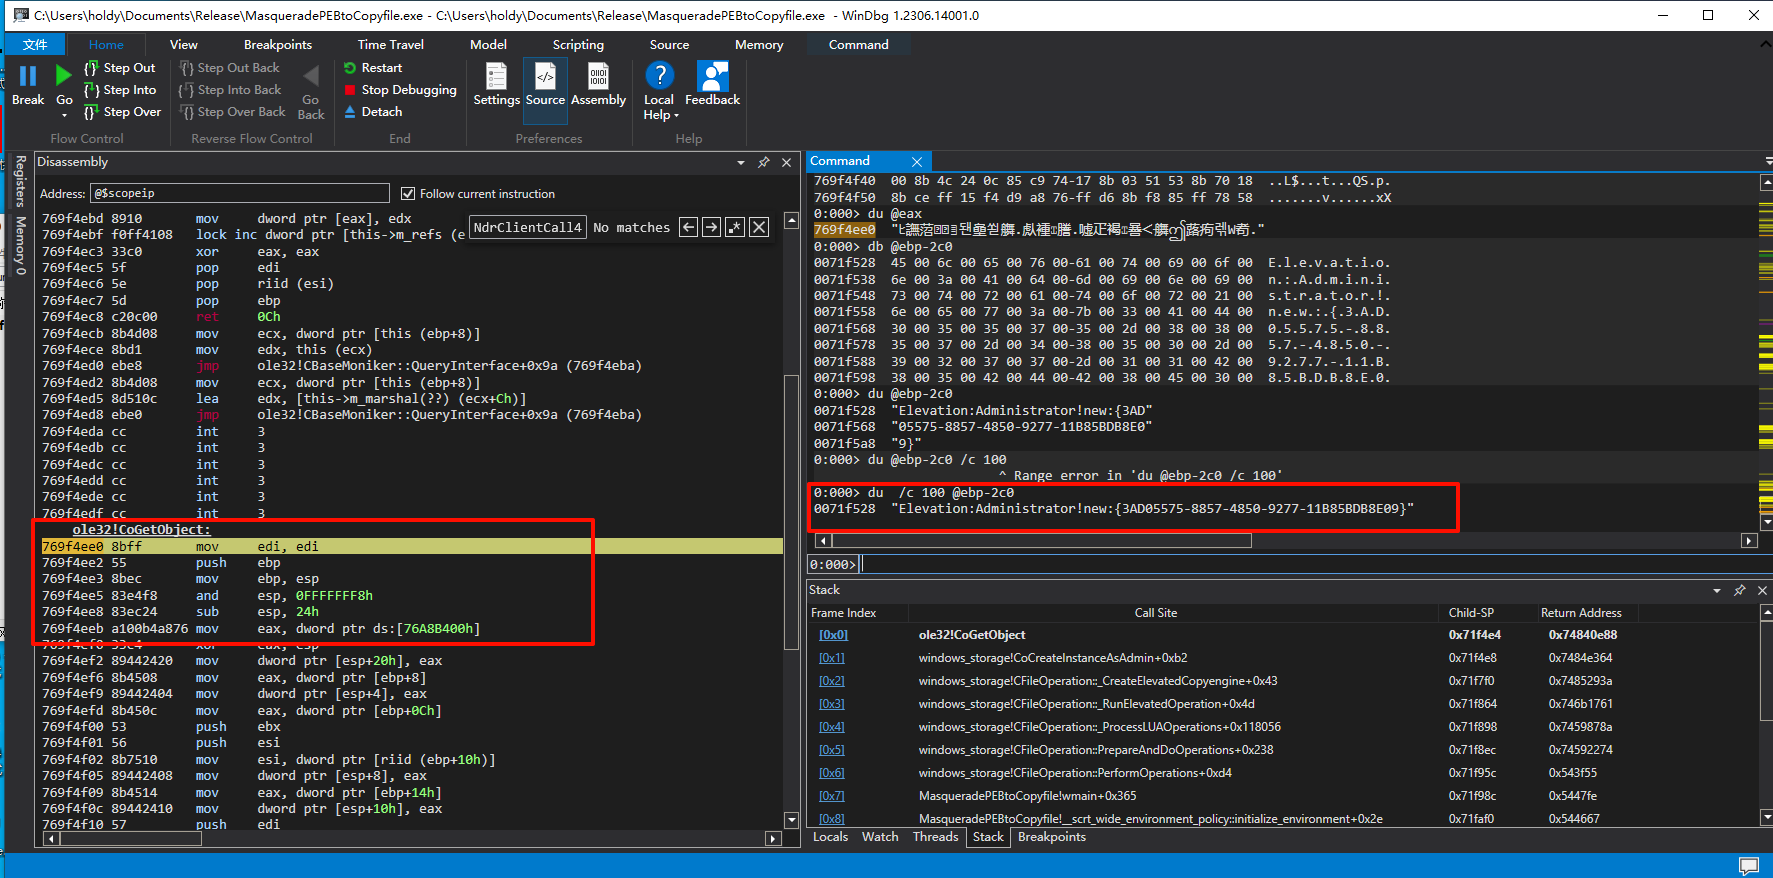The image size is (1773, 878).
Task: Close the Disassembly find bar
Action: tap(760, 227)
